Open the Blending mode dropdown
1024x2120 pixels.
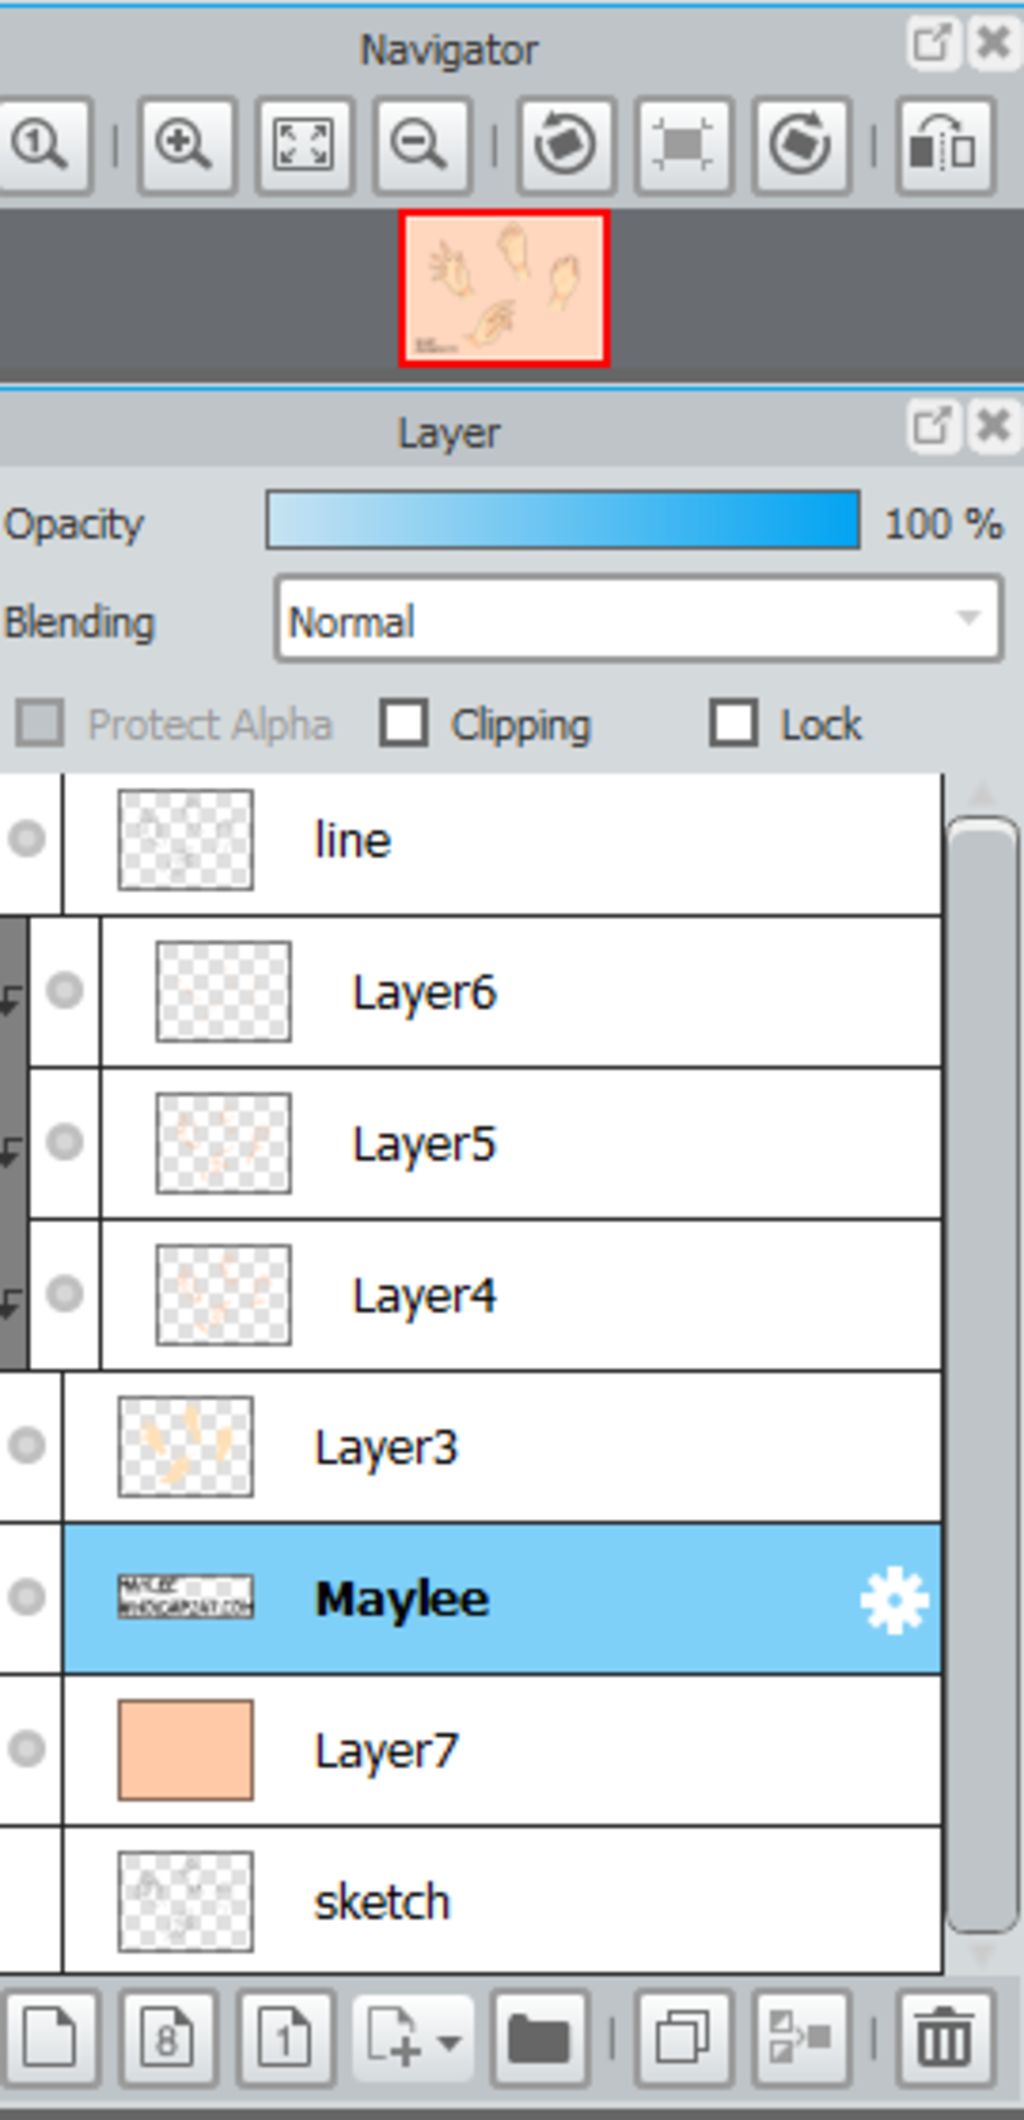point(638,619)
